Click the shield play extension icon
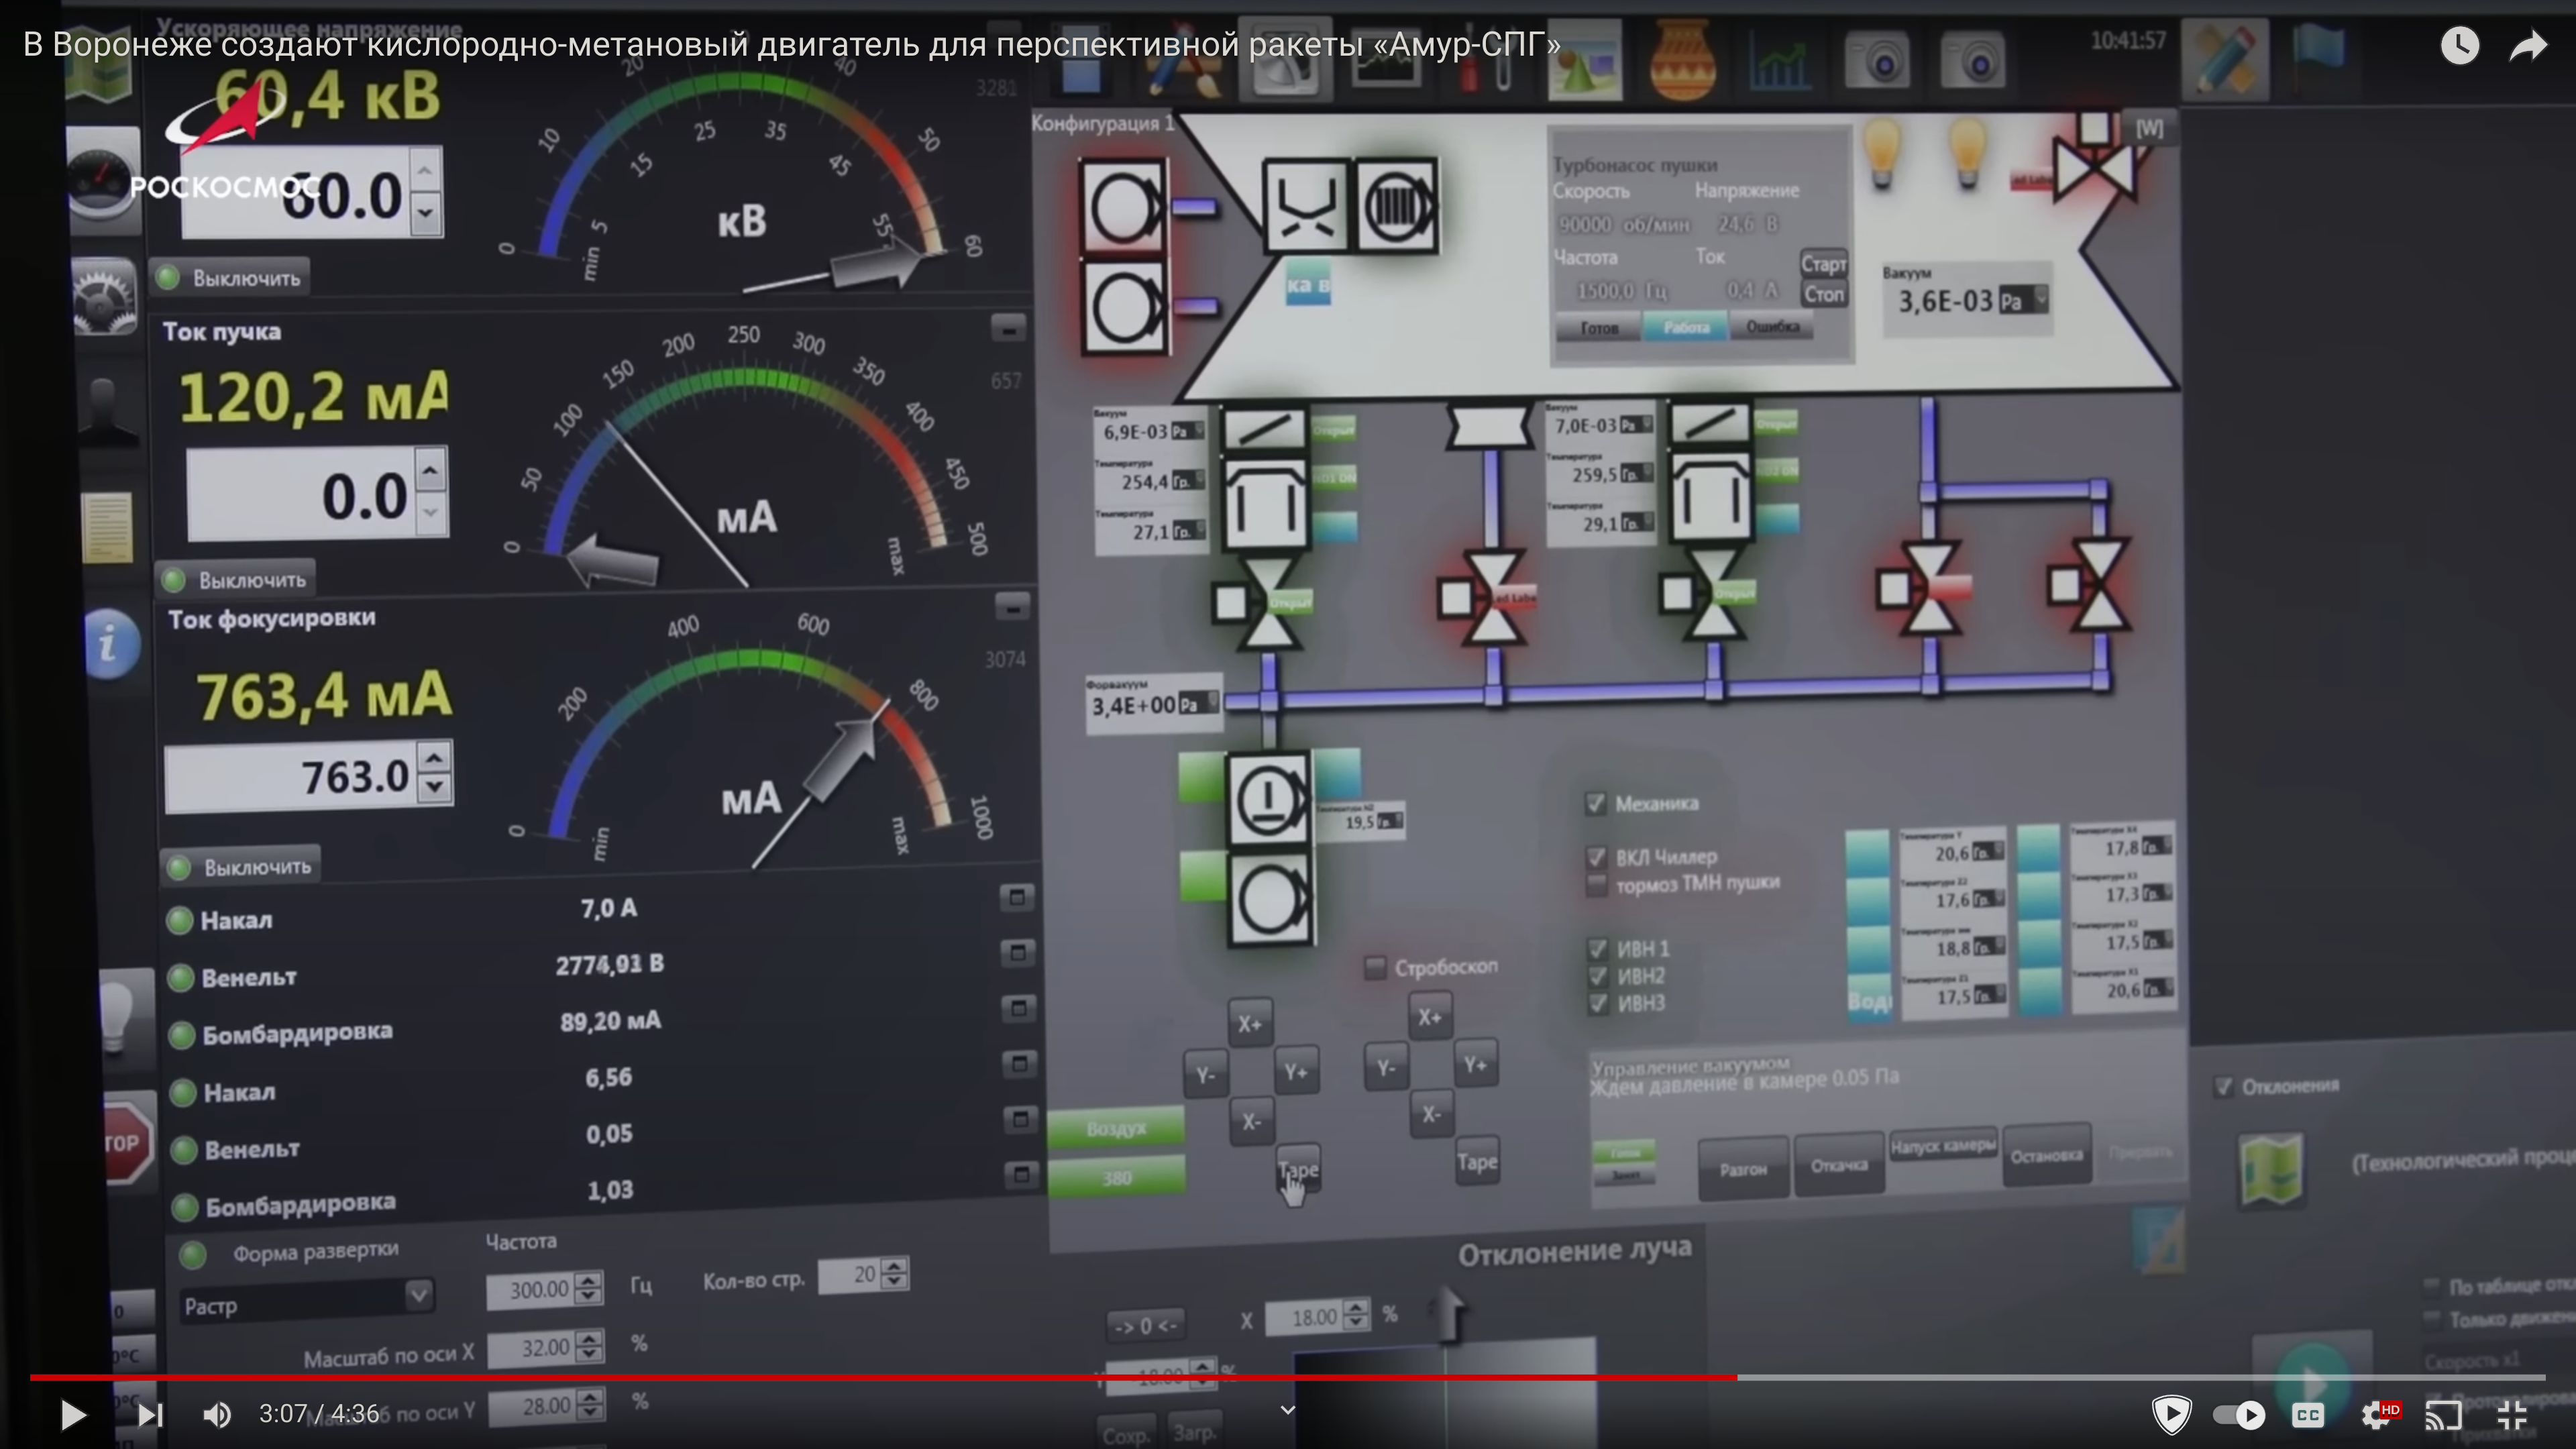2576x1449 pixels. (2171, 1414)
